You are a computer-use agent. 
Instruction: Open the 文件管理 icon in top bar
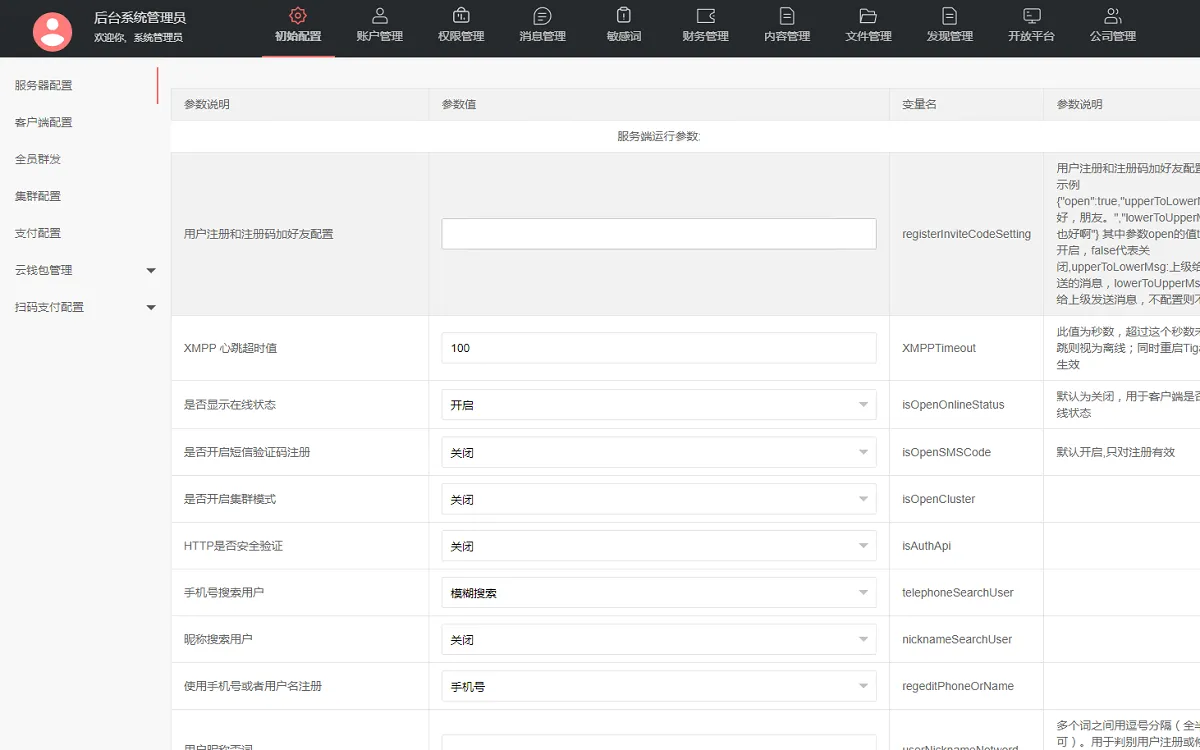click(867, 18)
